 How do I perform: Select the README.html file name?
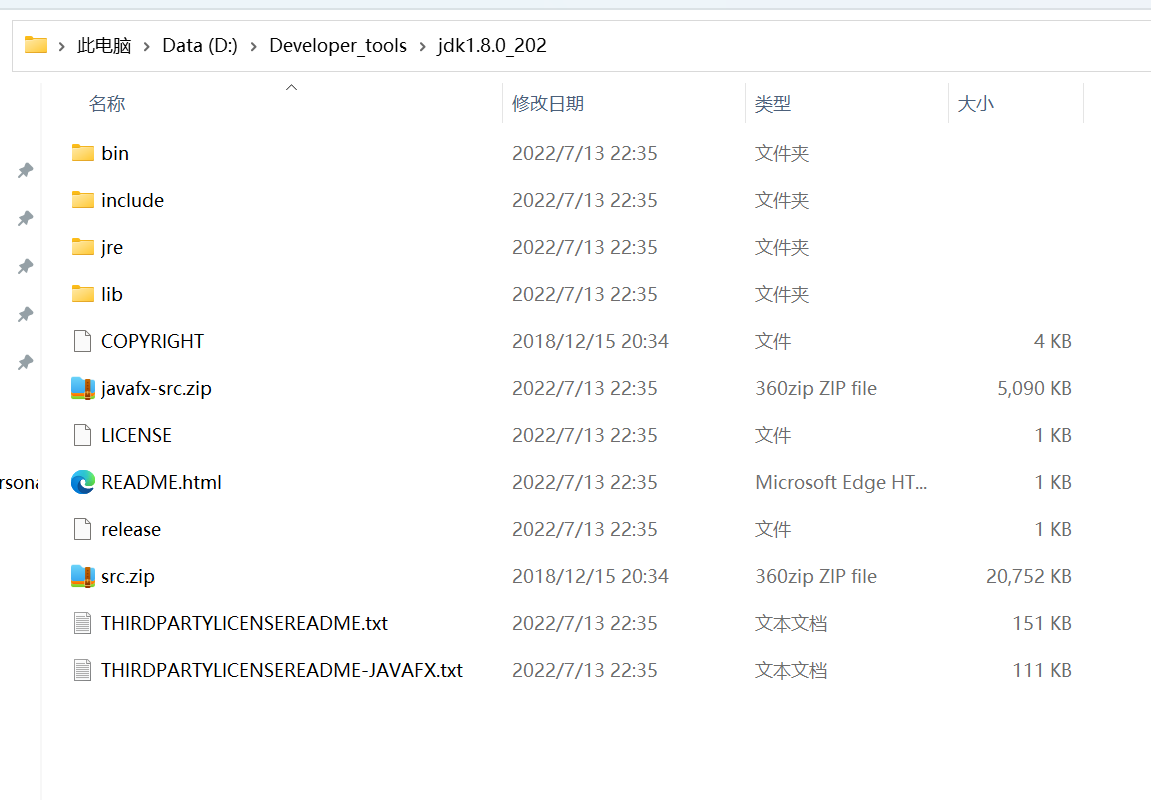click(x=161, y=482)
